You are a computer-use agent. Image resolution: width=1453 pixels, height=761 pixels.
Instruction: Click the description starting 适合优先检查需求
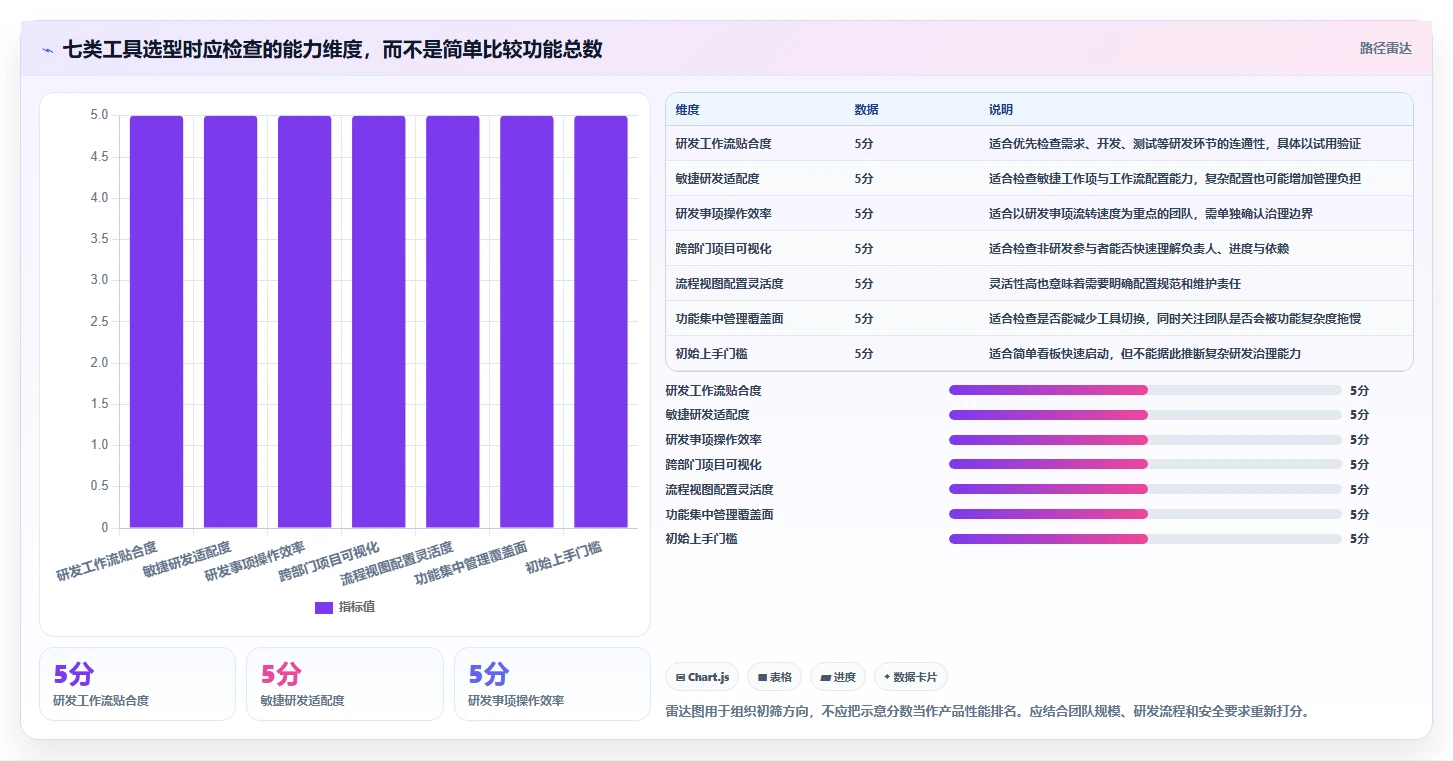[1175, 144]
